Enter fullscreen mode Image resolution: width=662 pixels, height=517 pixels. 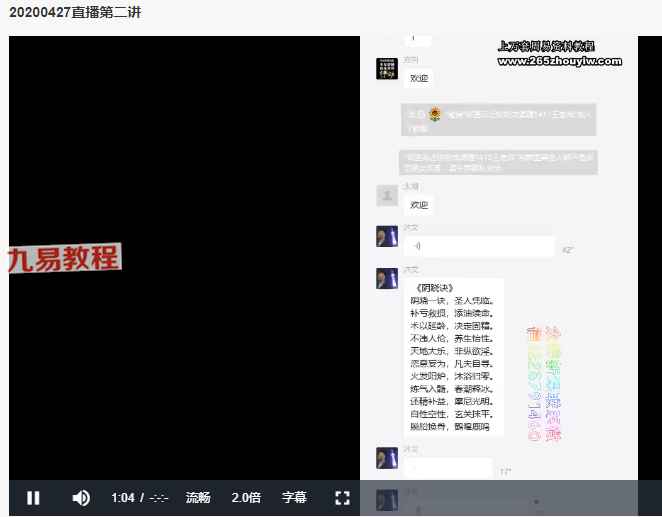click(342, 498)
